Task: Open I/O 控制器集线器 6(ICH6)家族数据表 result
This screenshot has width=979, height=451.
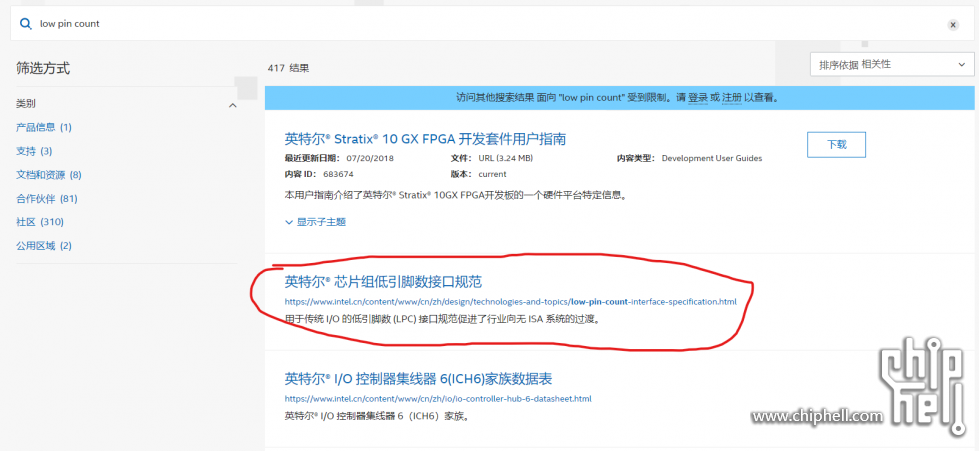Action: tap(418, 379)
